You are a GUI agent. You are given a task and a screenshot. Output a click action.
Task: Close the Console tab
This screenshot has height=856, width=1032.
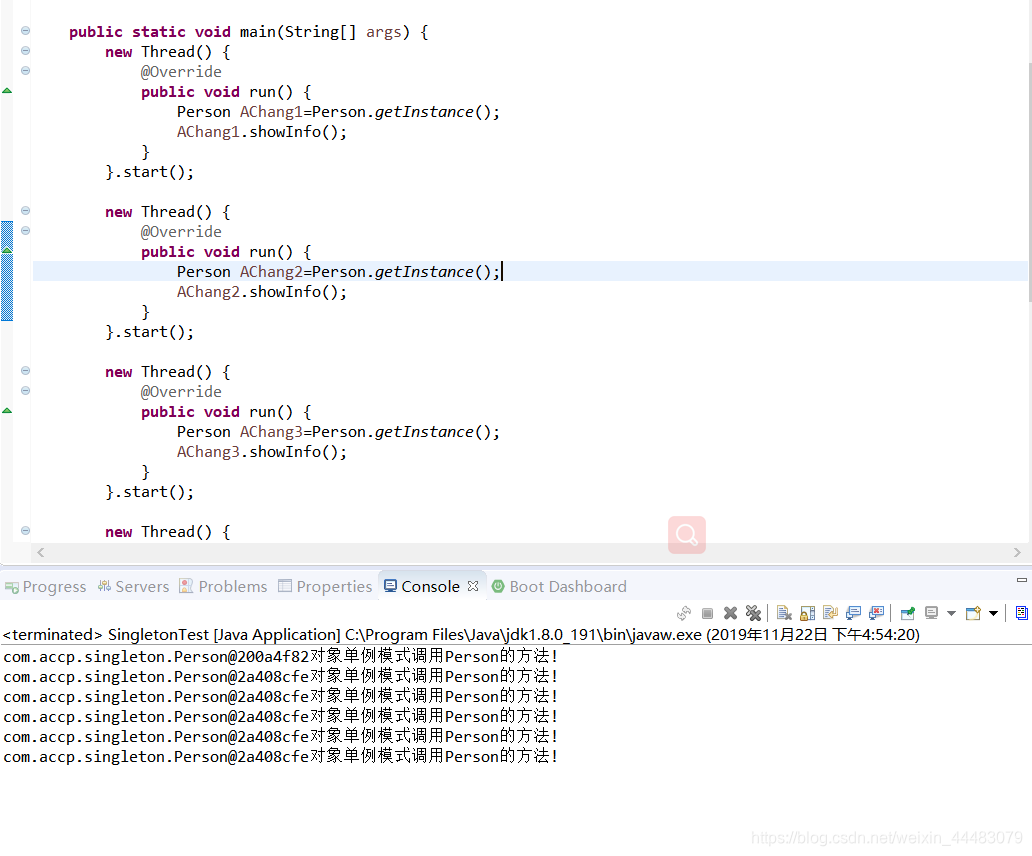(473, 586)
